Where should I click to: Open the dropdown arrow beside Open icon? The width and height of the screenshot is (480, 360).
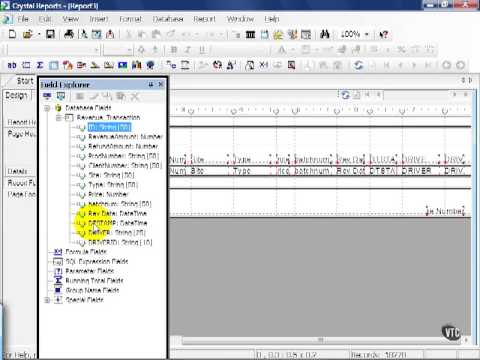point(39,34)
